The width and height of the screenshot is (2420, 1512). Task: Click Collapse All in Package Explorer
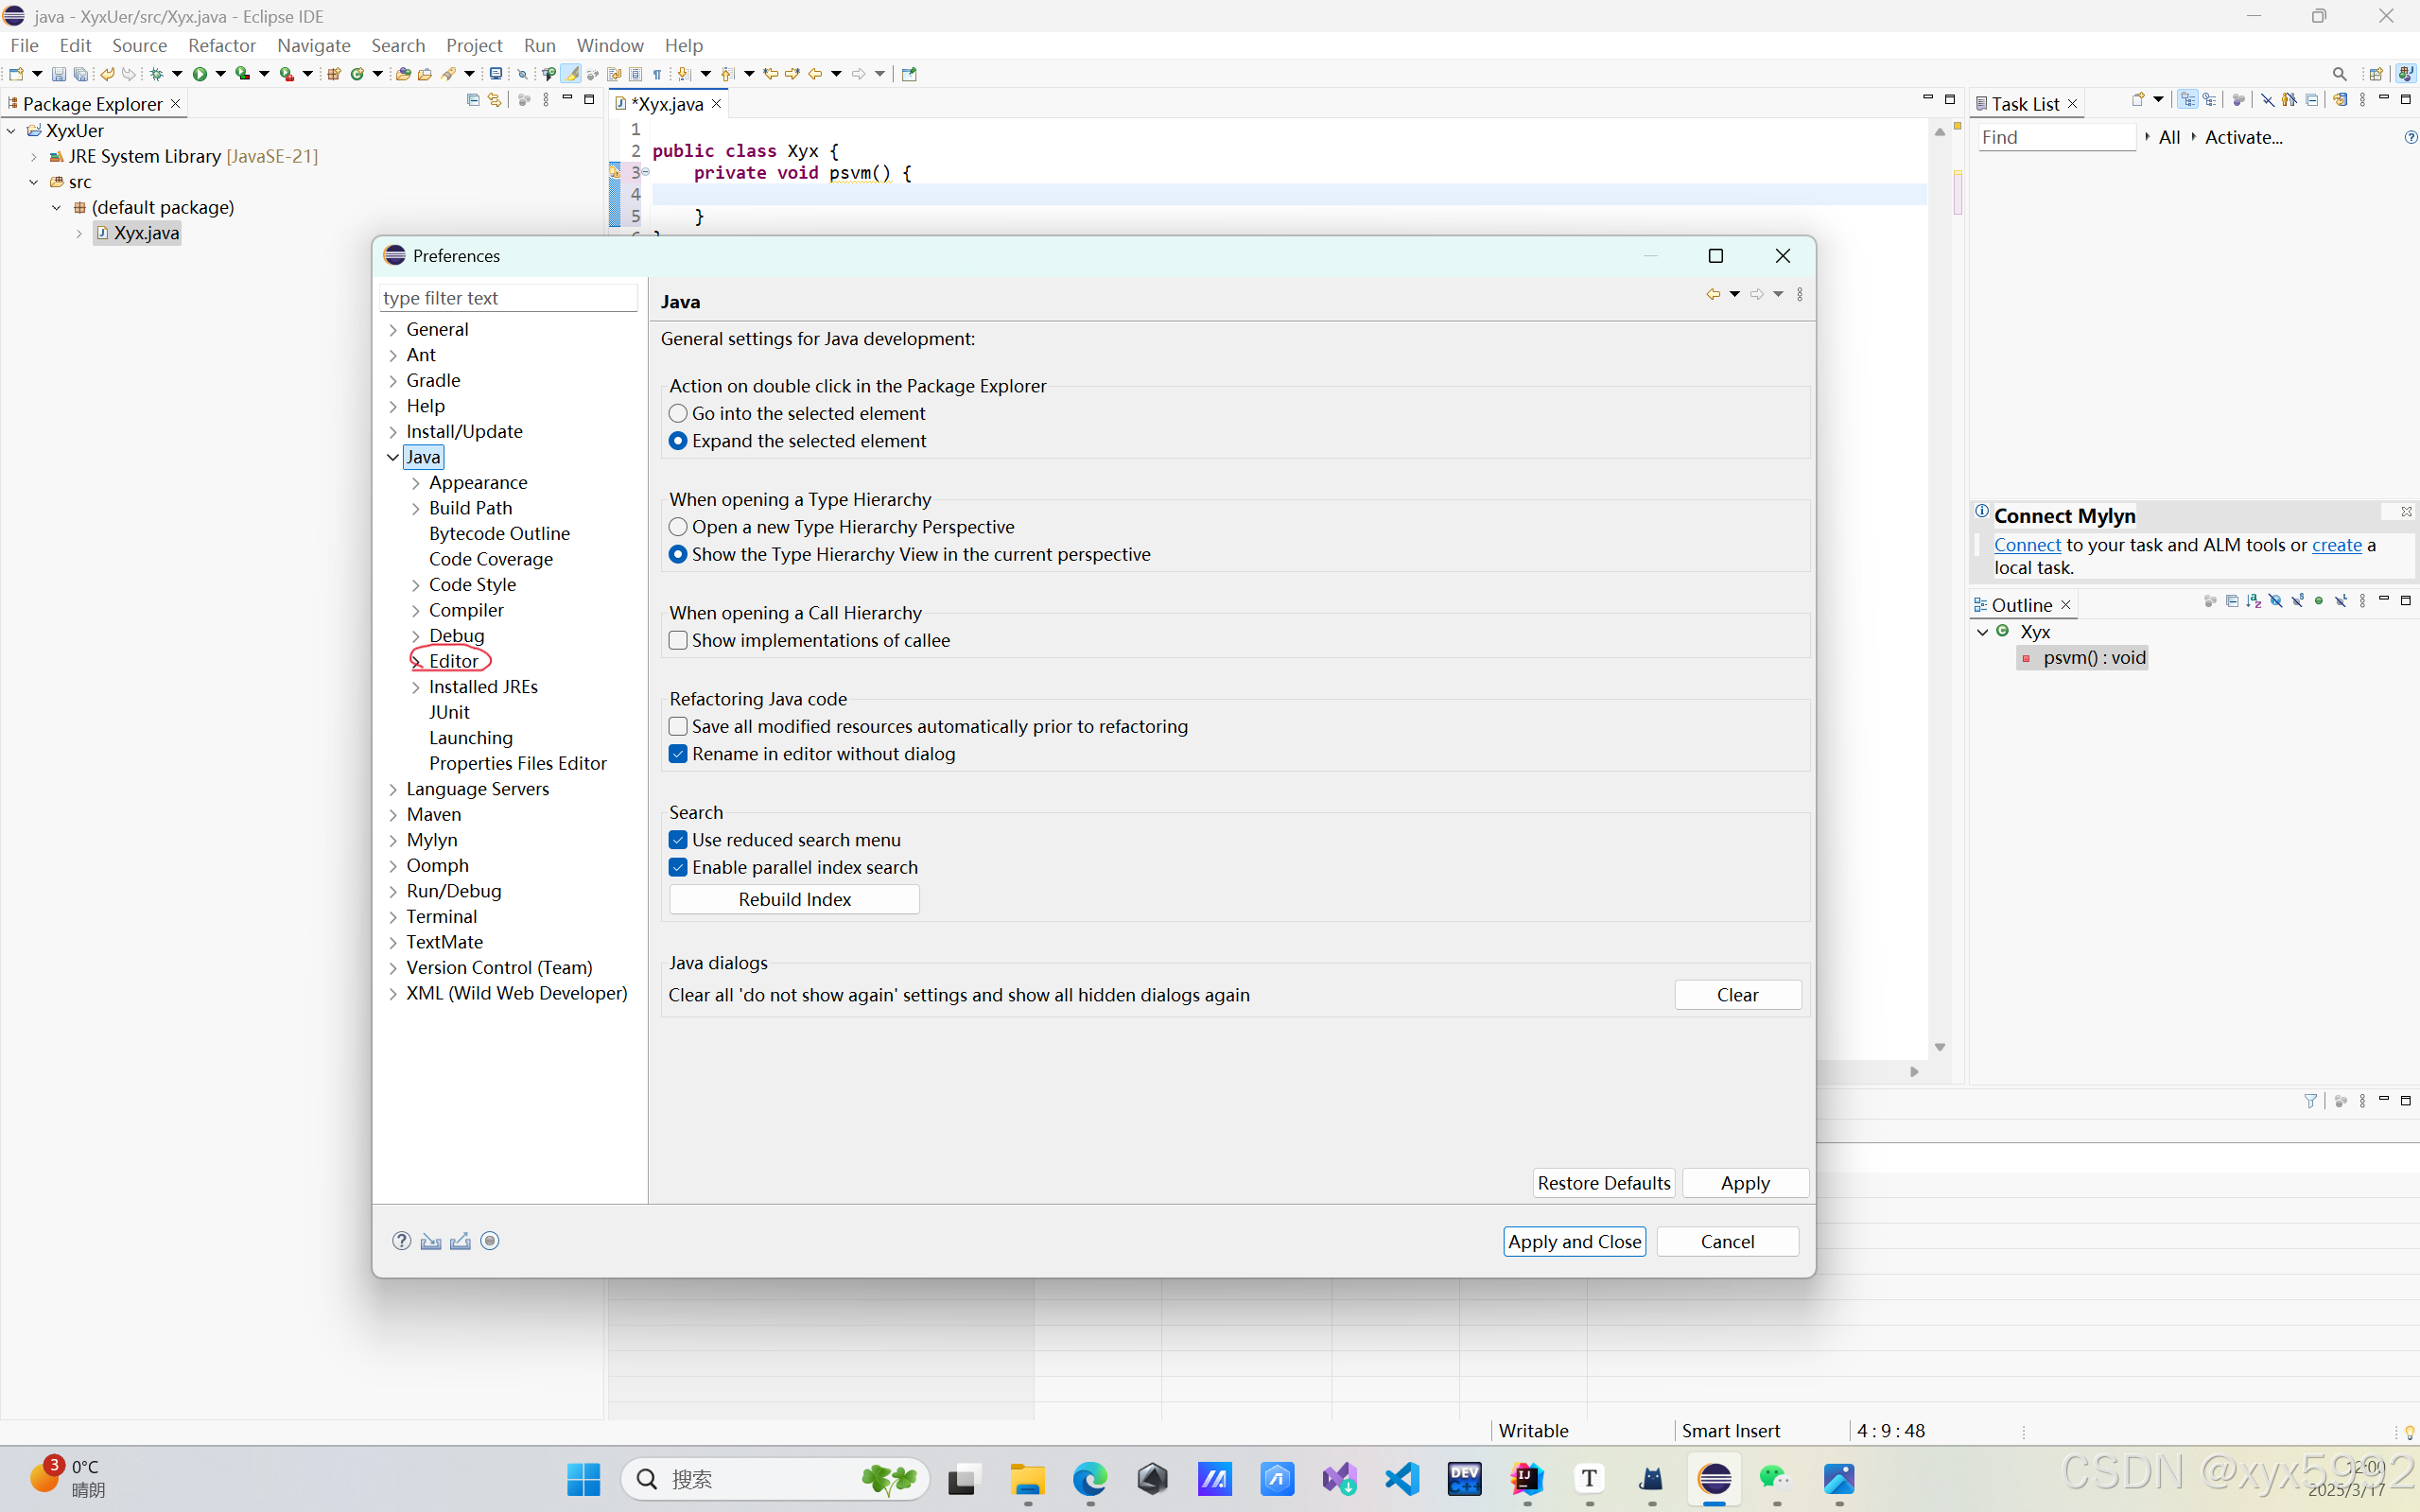pyautogui.click(x=473, y=100)
